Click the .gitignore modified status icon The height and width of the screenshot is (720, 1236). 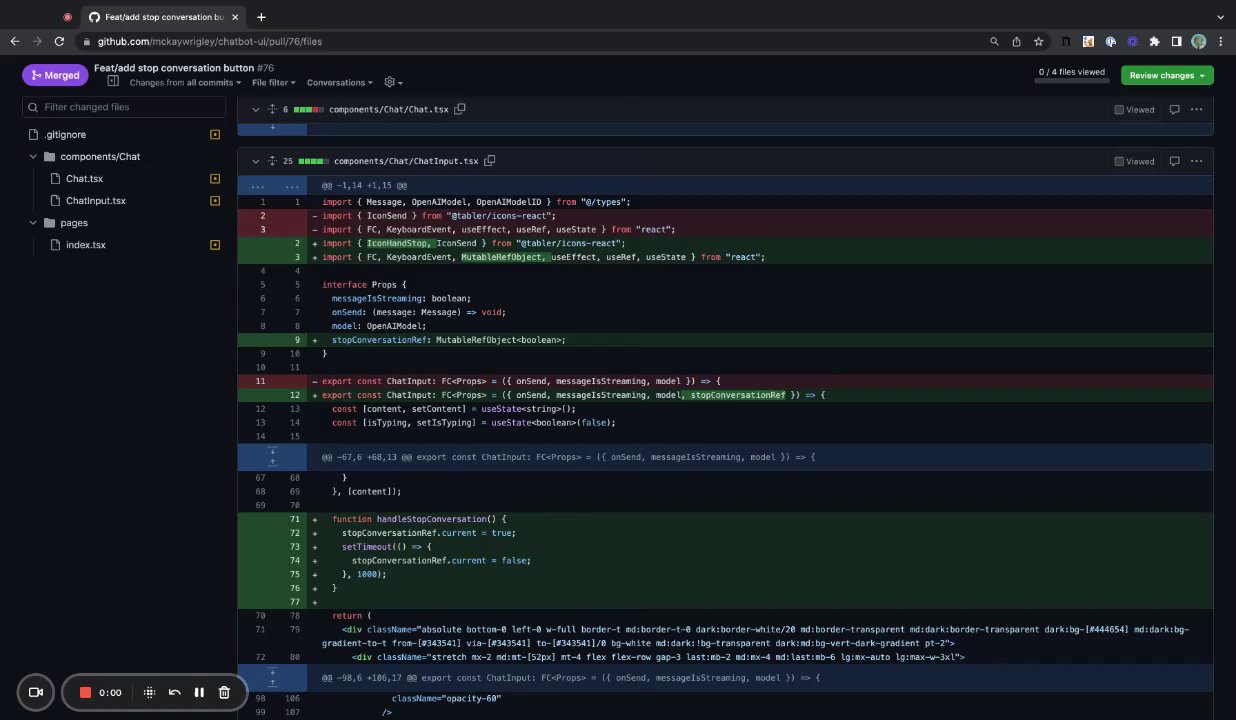click(214, 134)
